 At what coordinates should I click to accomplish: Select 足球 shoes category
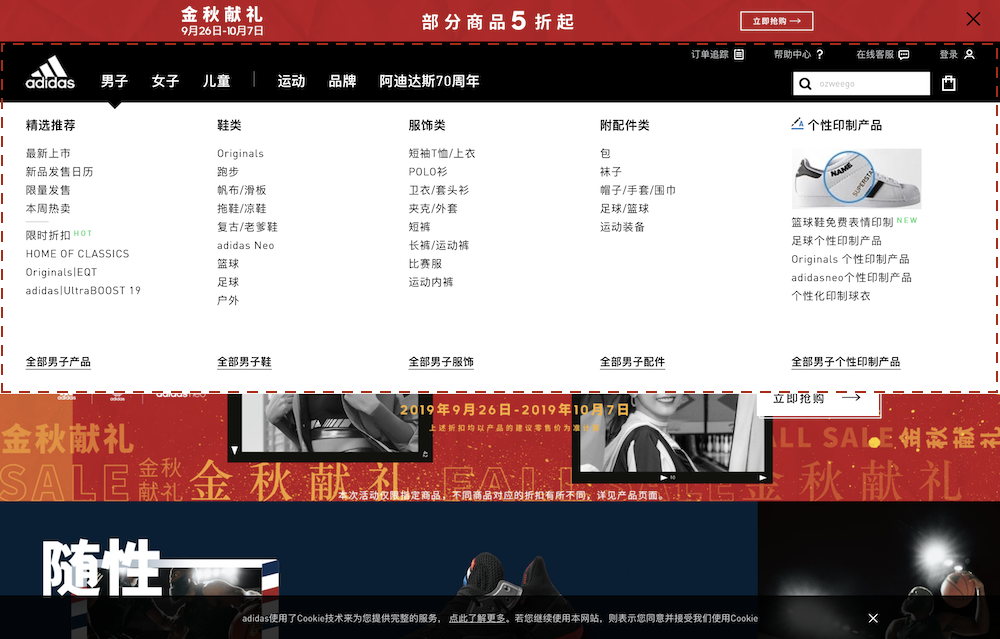pos(228,283)
